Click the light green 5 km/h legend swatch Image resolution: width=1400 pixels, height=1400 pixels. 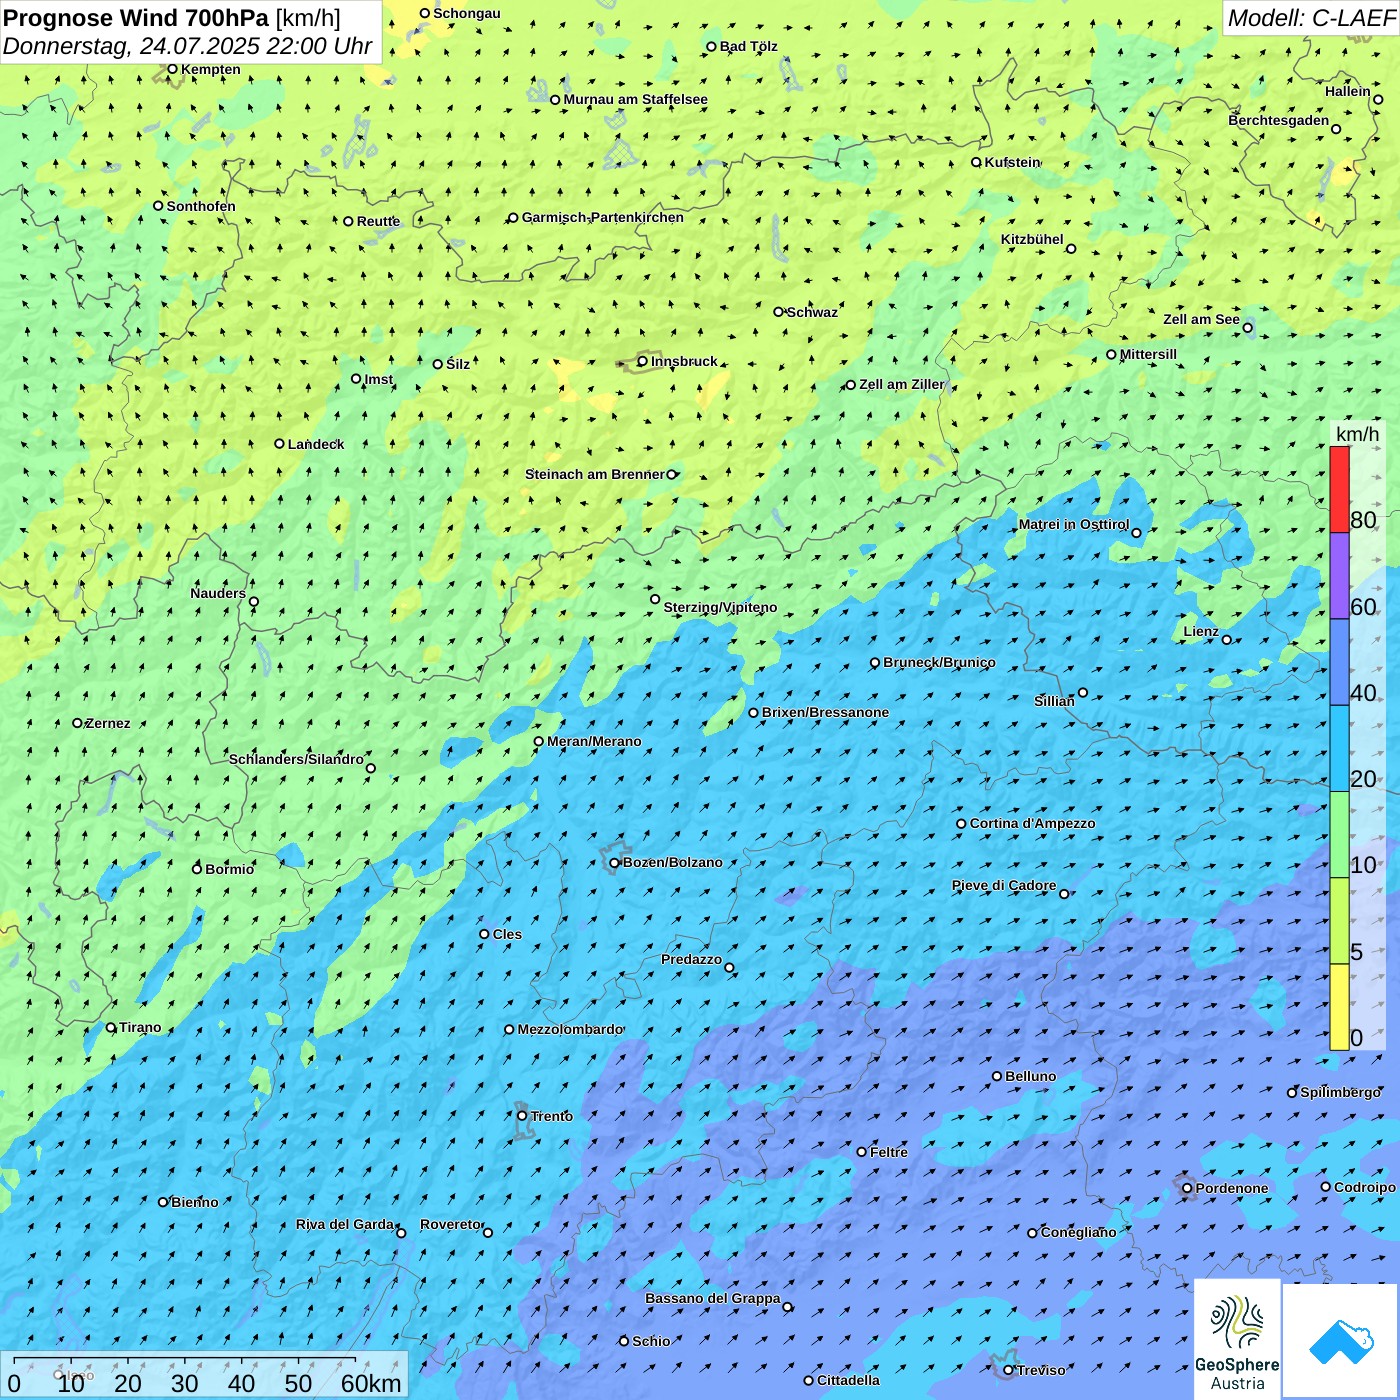point(1339,921)
